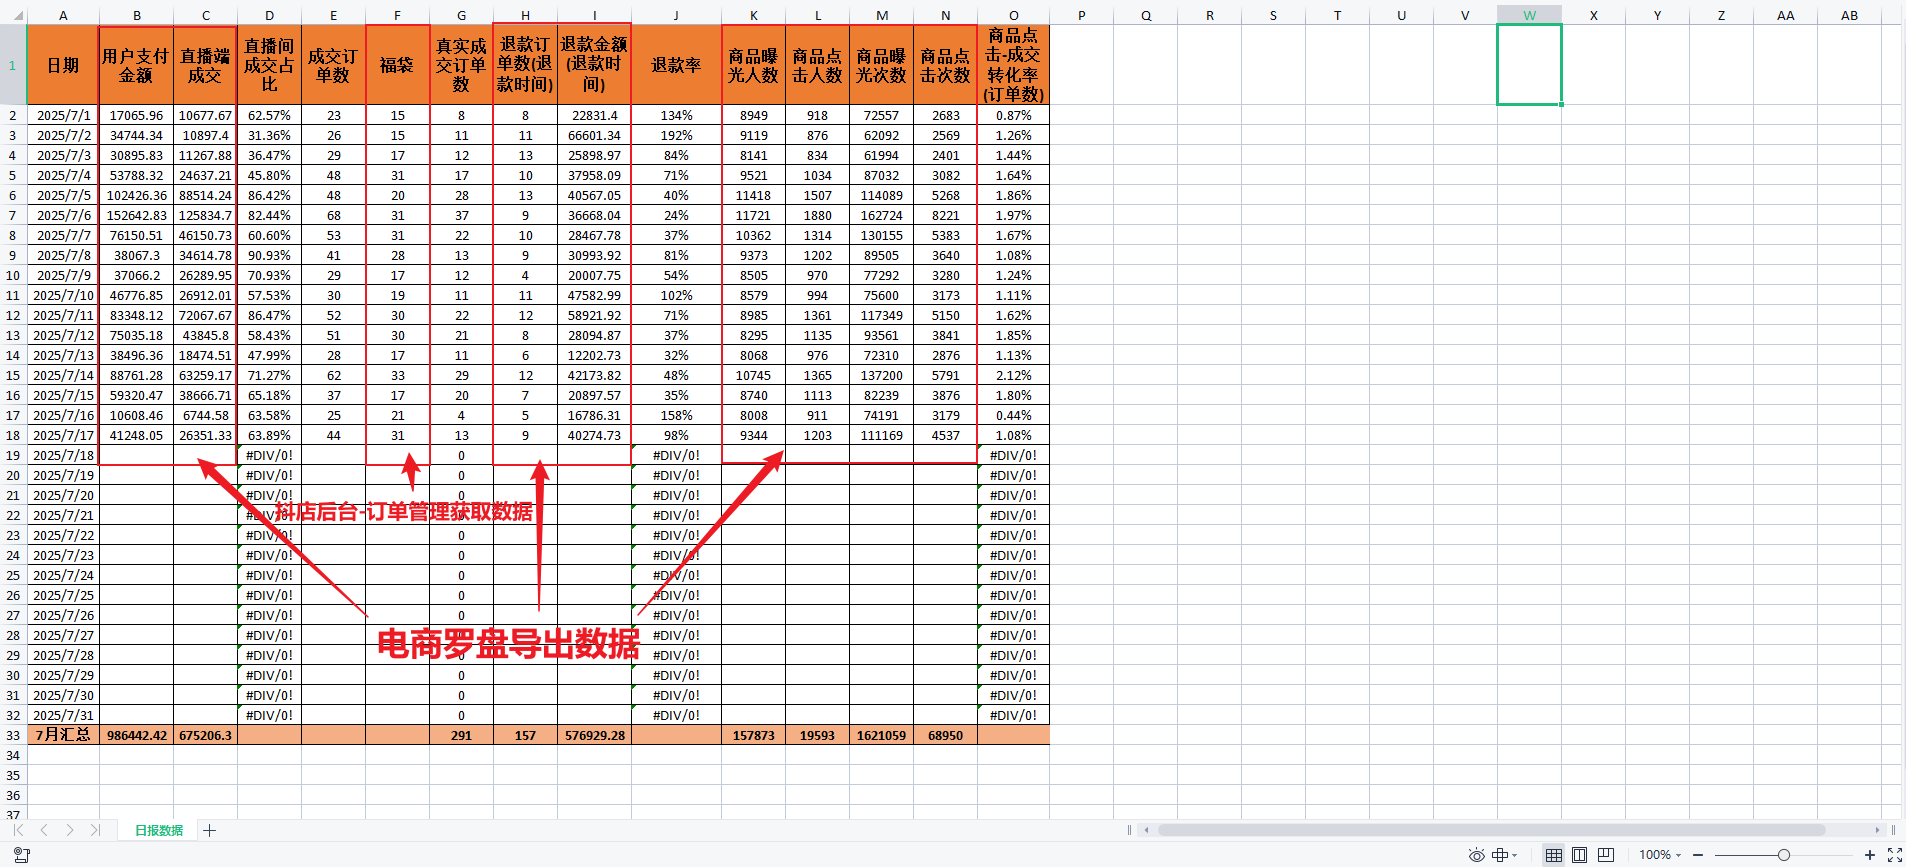Image resolution: width=1906 pixels, height=867 pixels.
Task: Switch to page break preview
Action: [1606, 855]
